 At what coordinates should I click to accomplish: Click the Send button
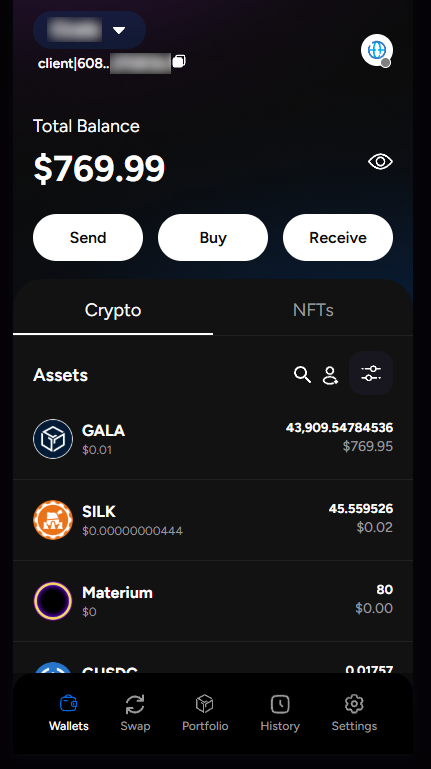pos(88,237)
